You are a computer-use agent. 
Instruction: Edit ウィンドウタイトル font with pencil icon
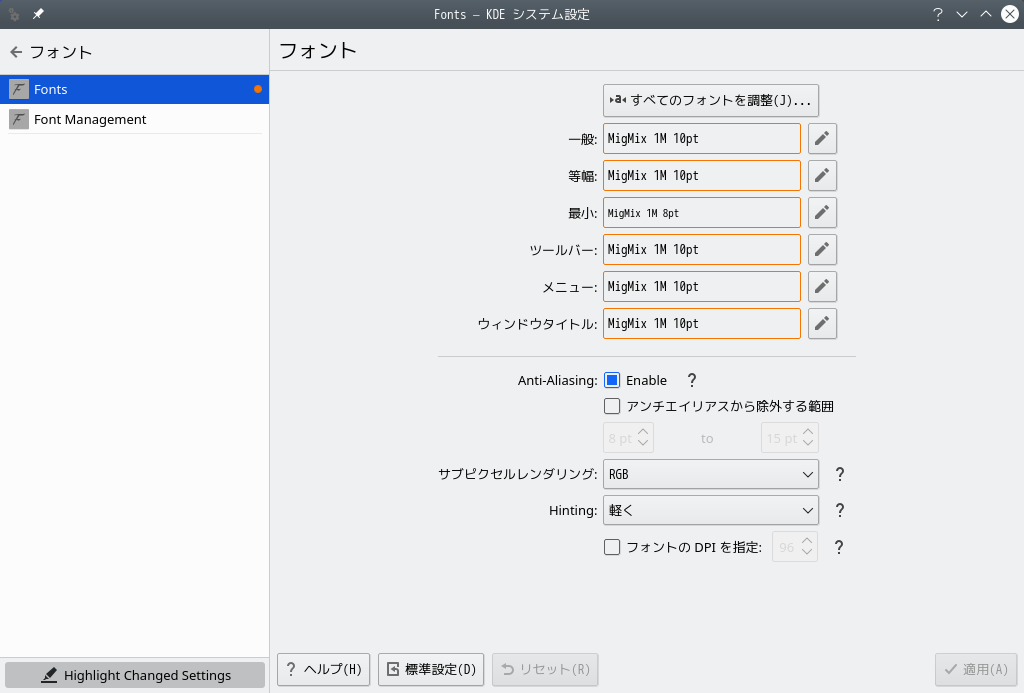pos(822,323)
